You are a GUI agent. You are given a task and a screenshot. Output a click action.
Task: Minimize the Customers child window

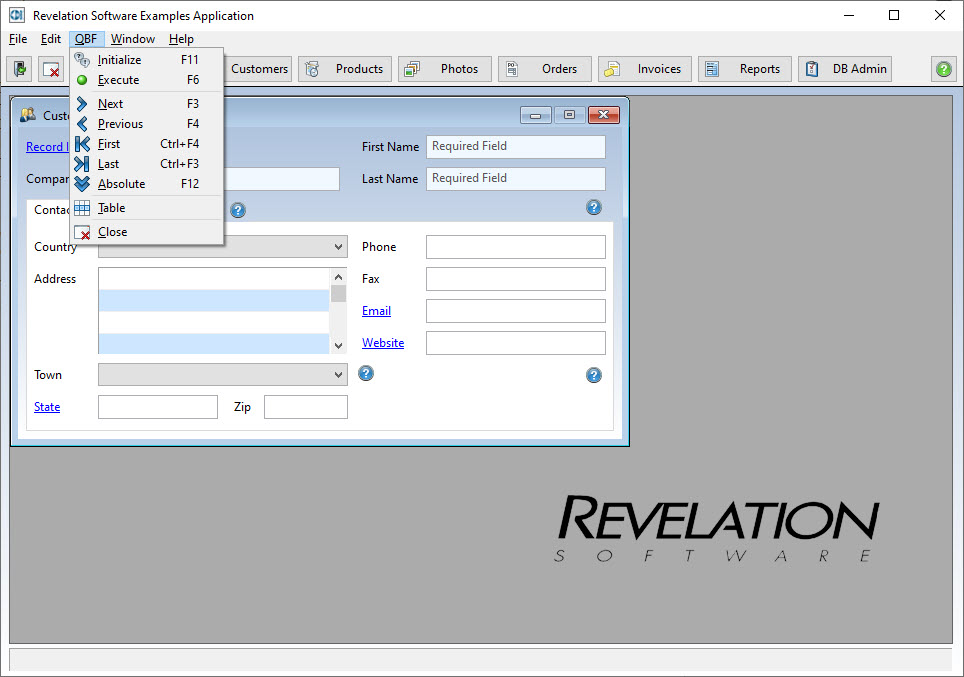[535, 115]
